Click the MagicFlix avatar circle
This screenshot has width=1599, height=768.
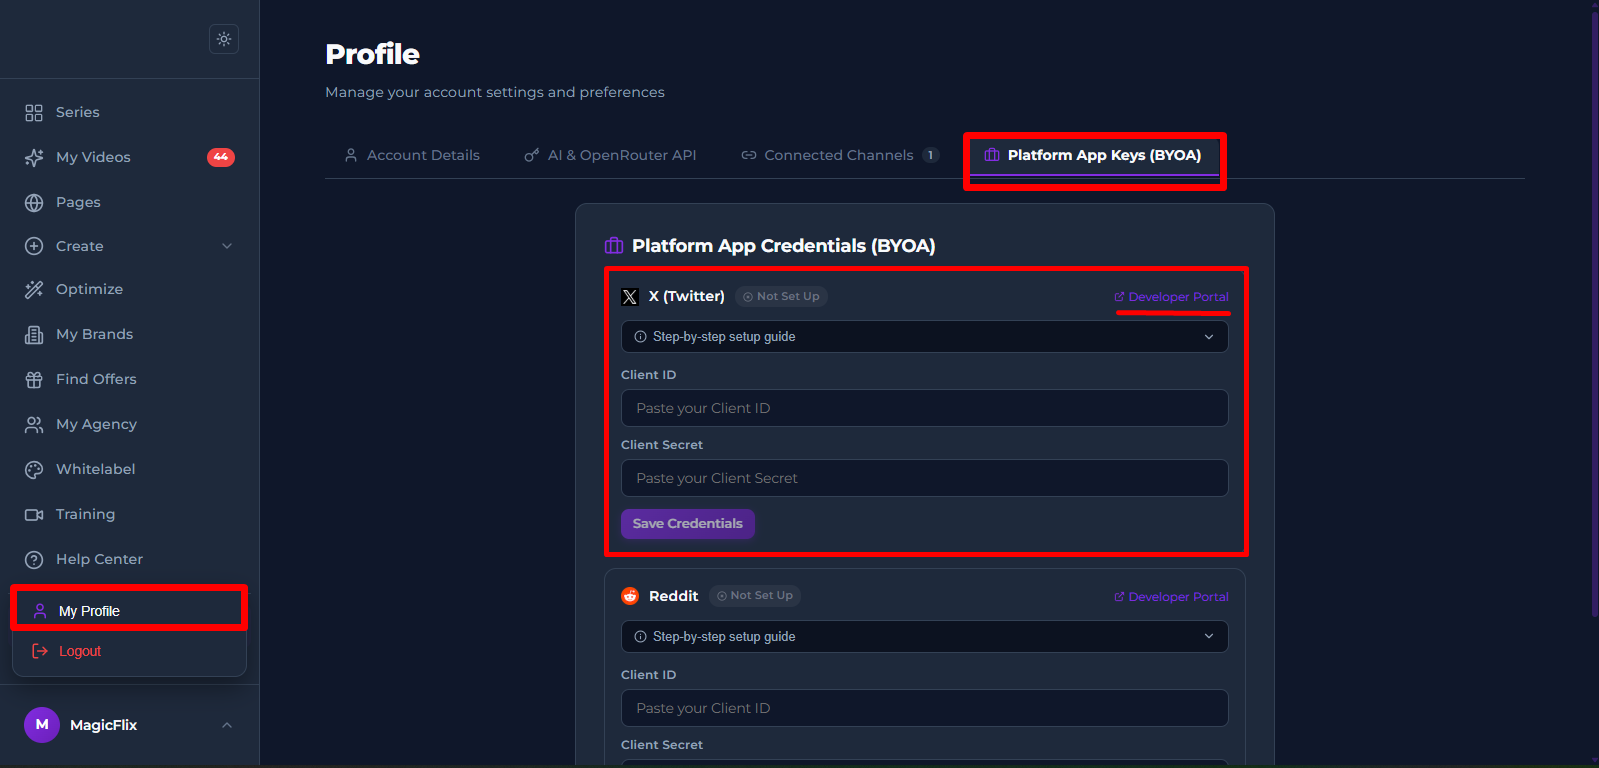pyautogui.click(x=42, y=725)
